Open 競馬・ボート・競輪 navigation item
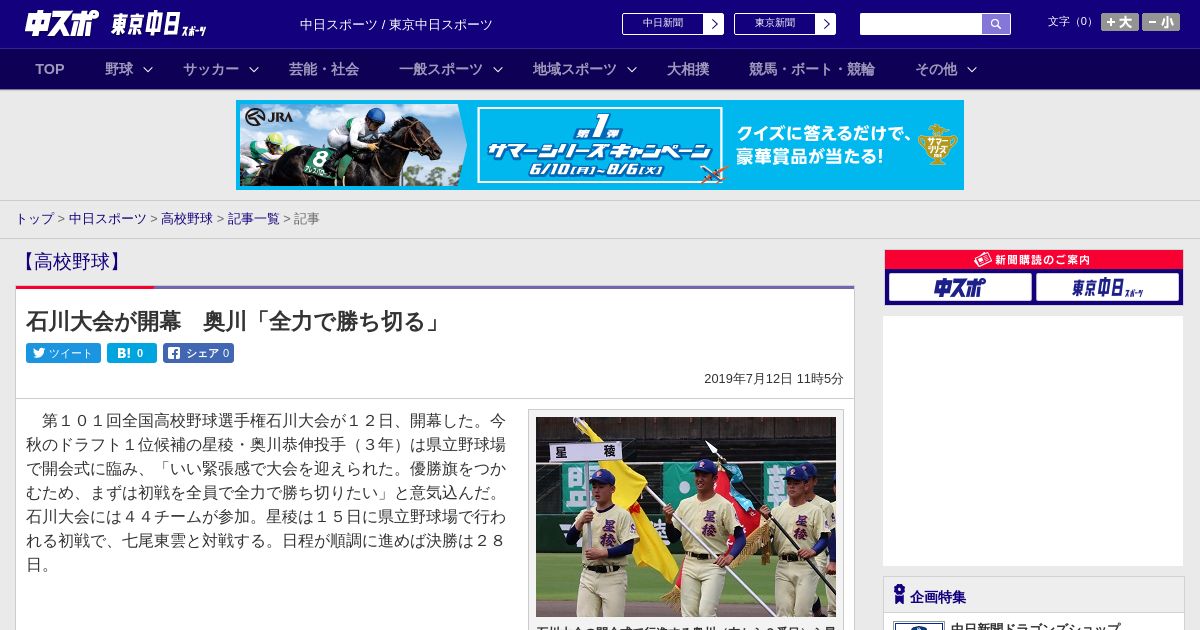The height and width of the screenshot is (630, 1200). coord(812,69)
